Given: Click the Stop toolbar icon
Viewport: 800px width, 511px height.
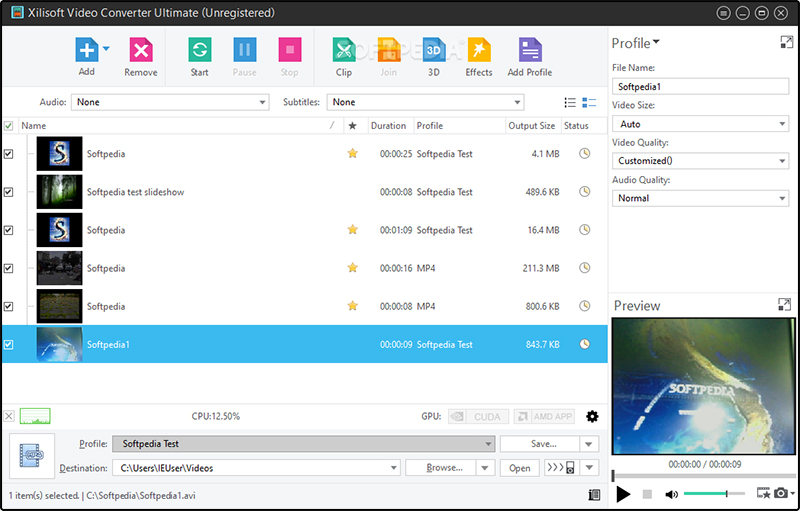Looking at the screenshot, I should [x=290, y=50].
